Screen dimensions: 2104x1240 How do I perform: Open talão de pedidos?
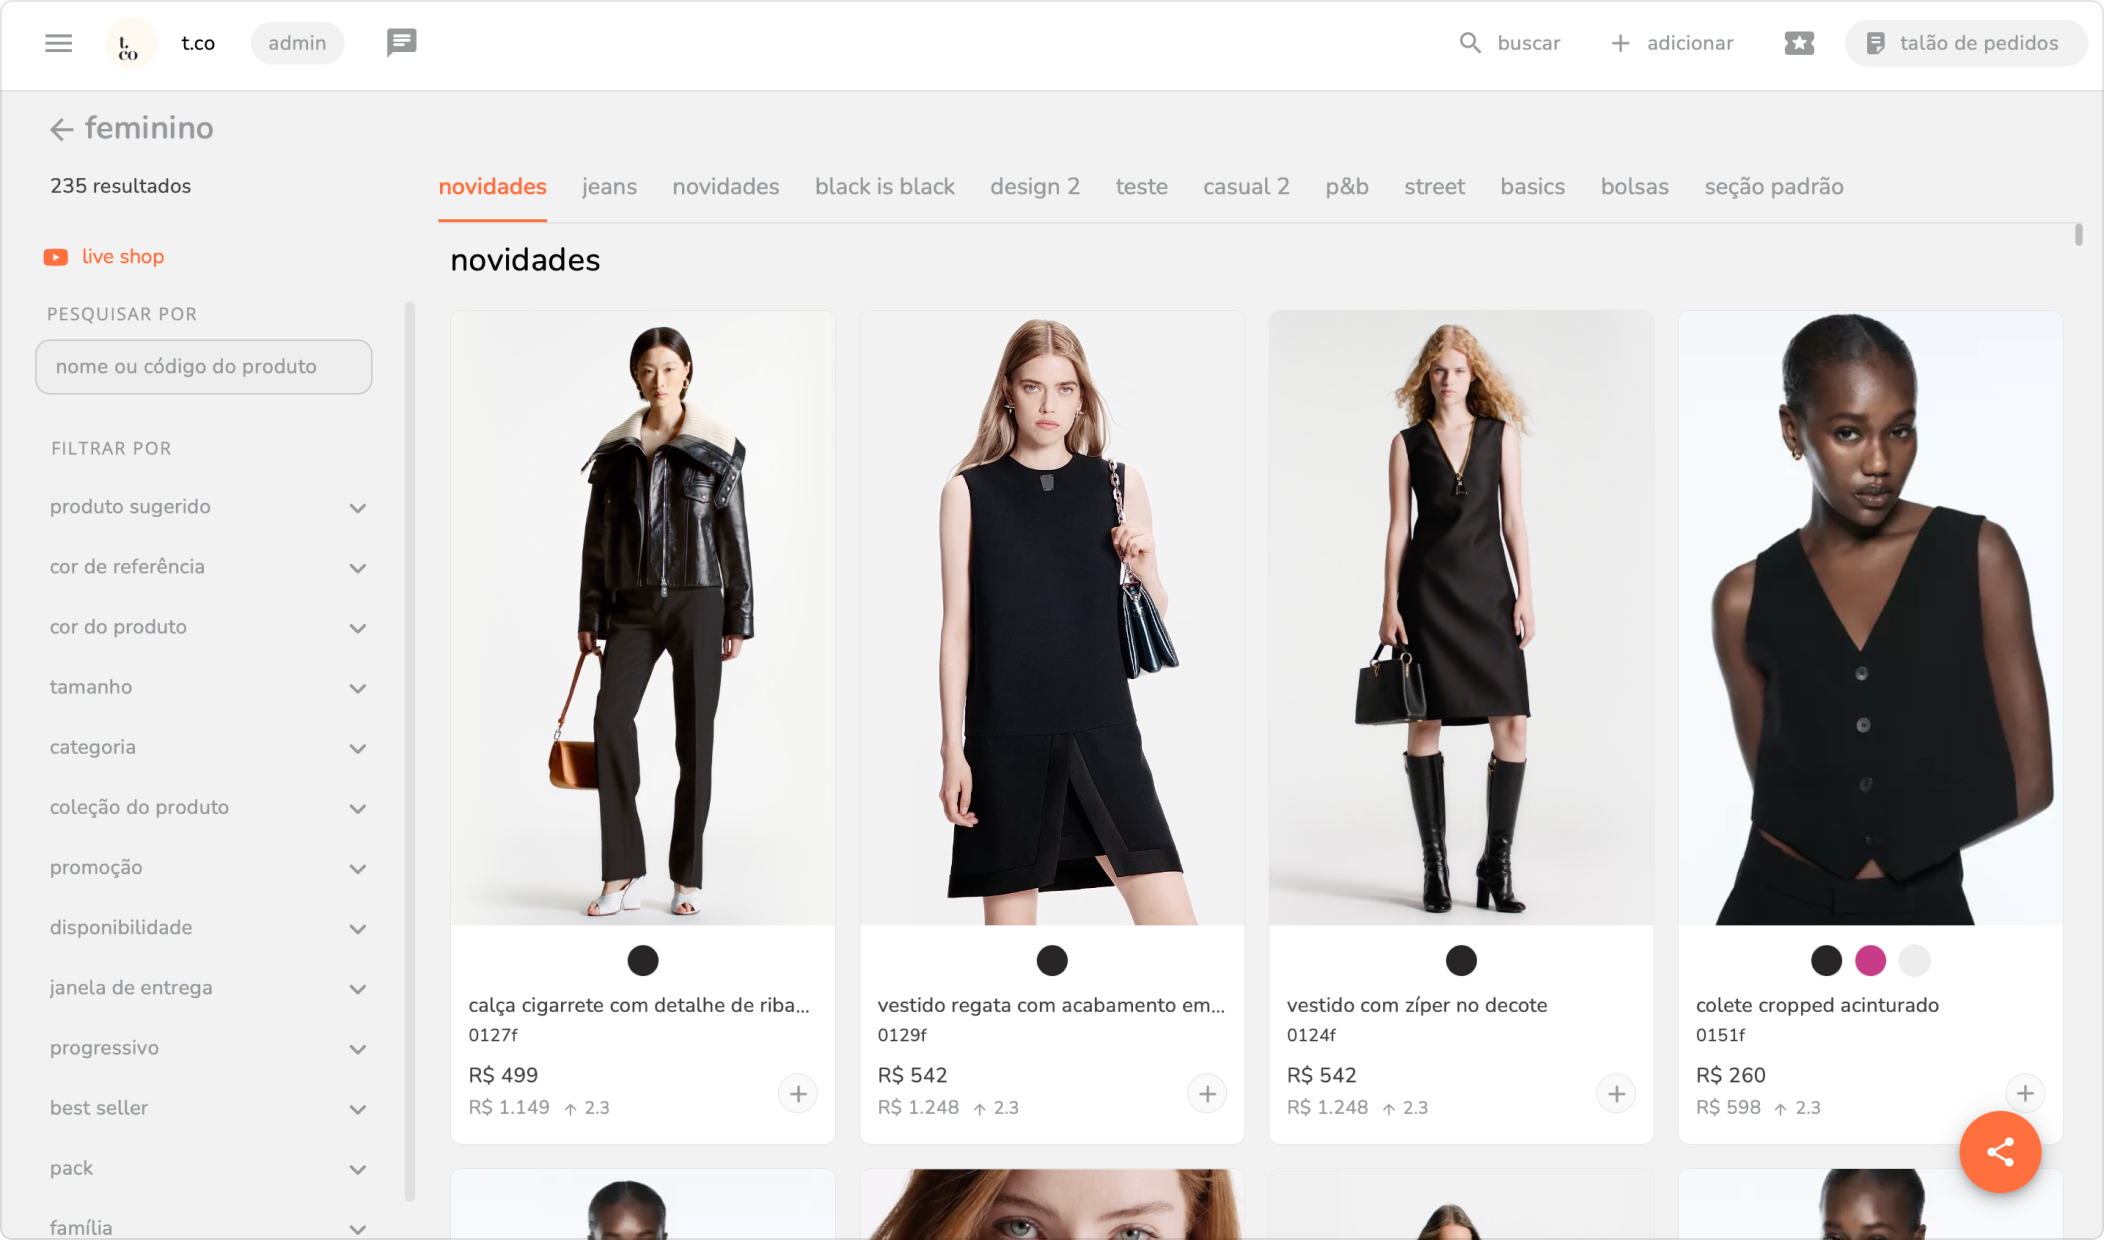tap(1965, 43)
